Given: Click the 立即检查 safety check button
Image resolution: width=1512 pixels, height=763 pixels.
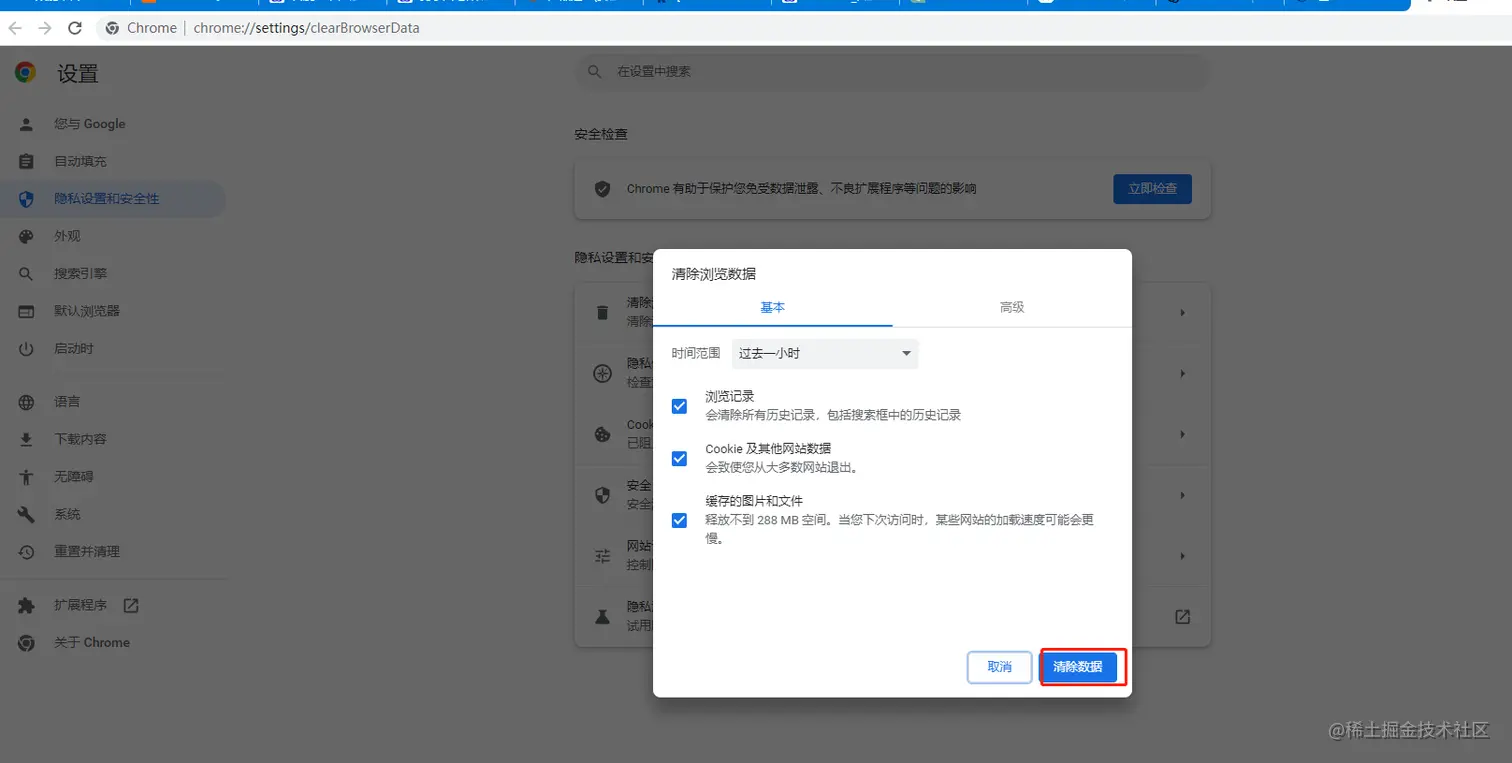Looking at the screenshot, I should click(1151, 188).
